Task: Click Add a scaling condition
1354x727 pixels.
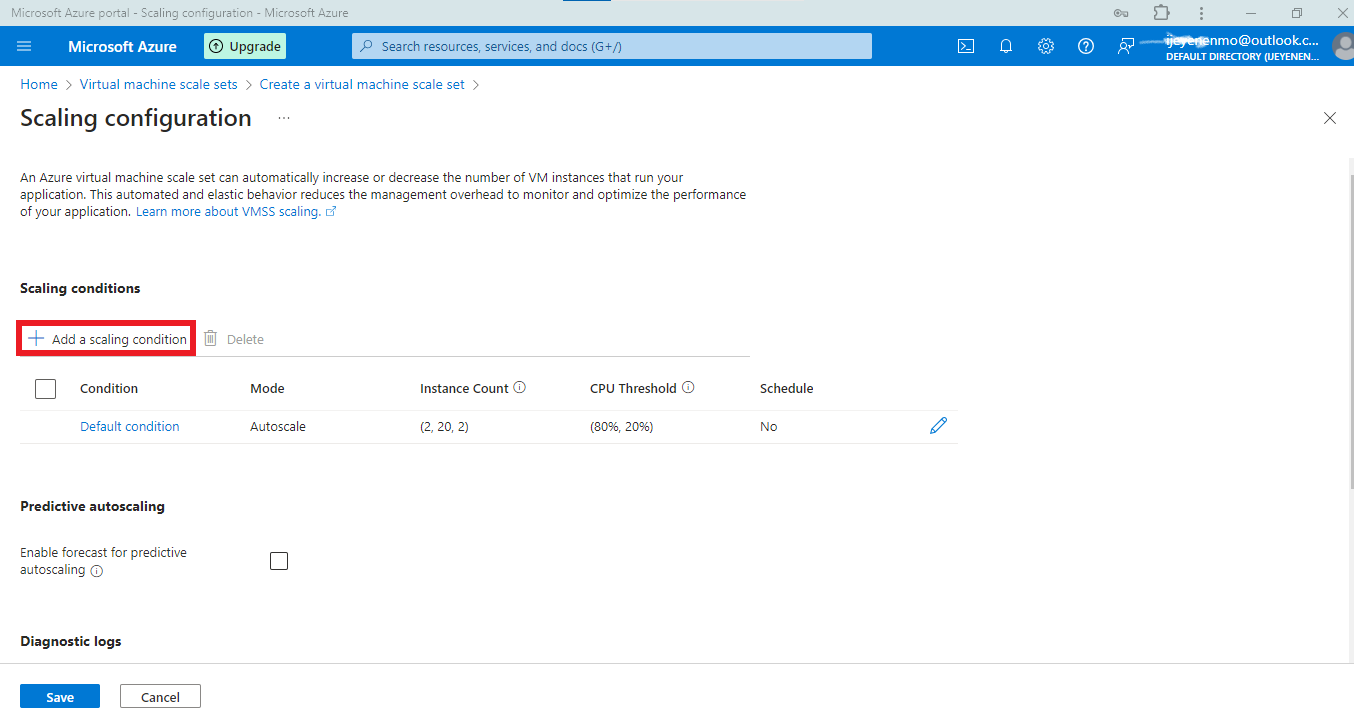Action: coord(108,339)
